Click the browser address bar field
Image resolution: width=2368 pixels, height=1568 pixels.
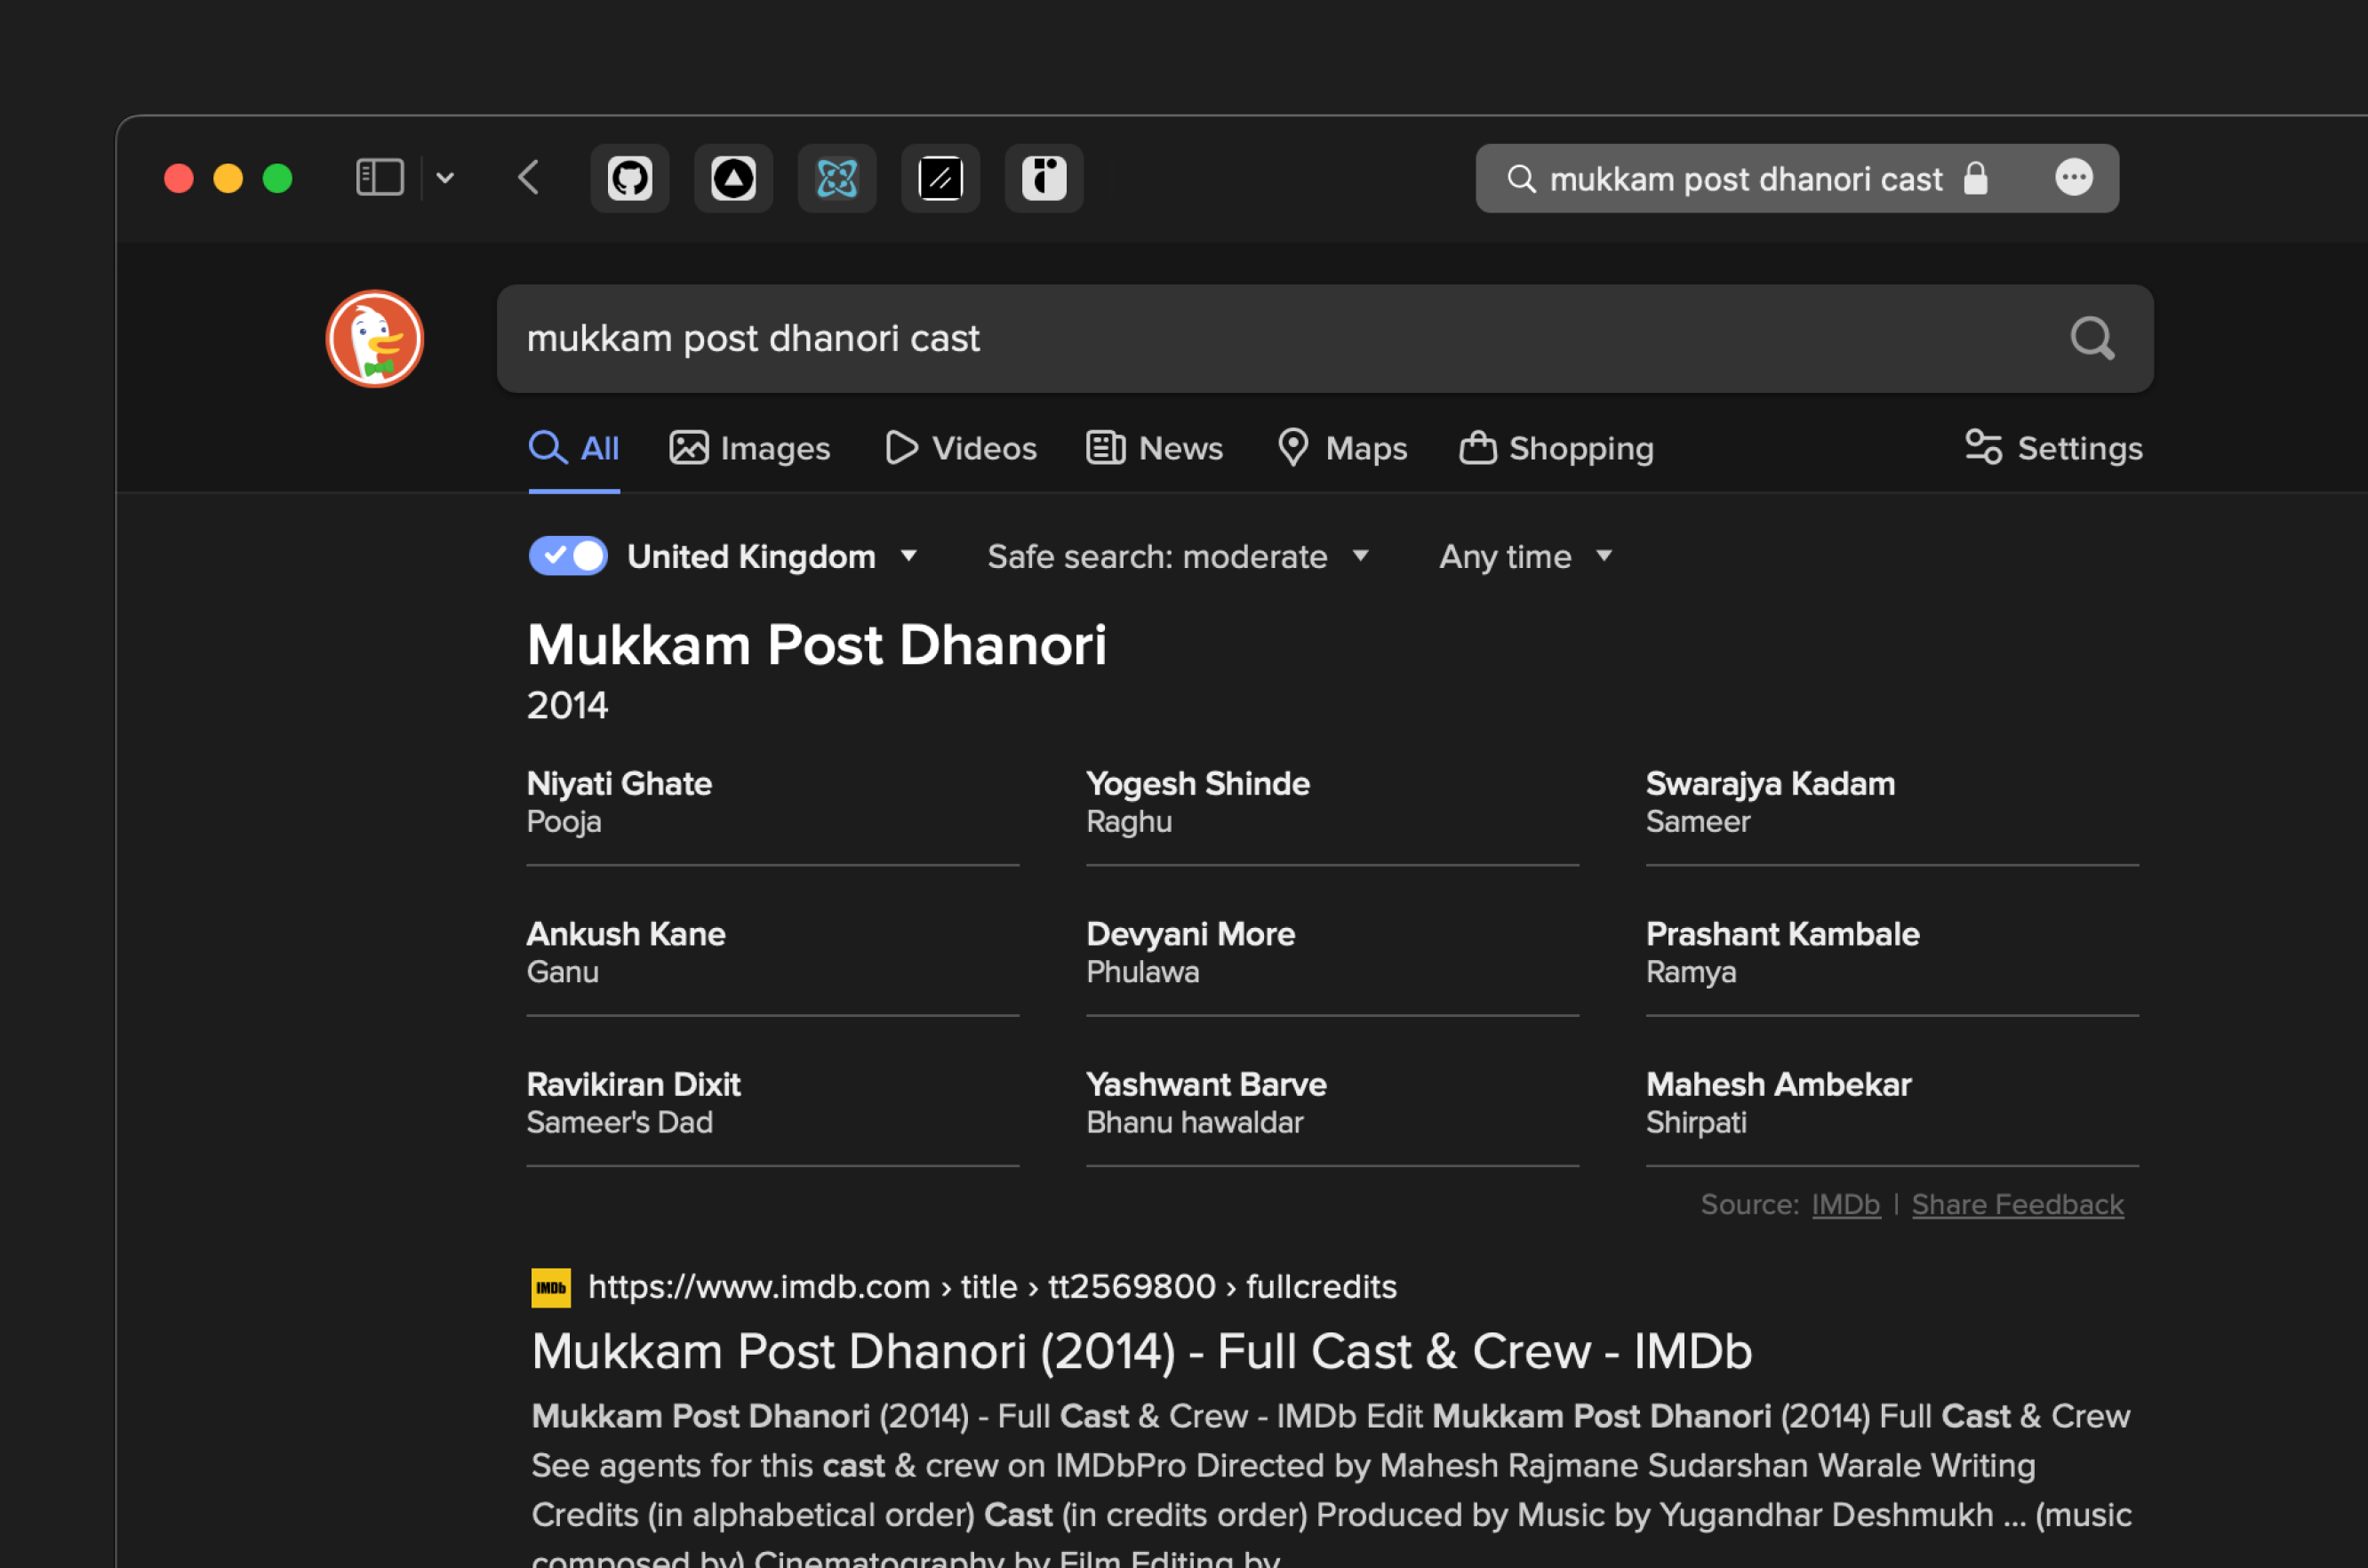pyautogui.click(x=1797, y=179)
